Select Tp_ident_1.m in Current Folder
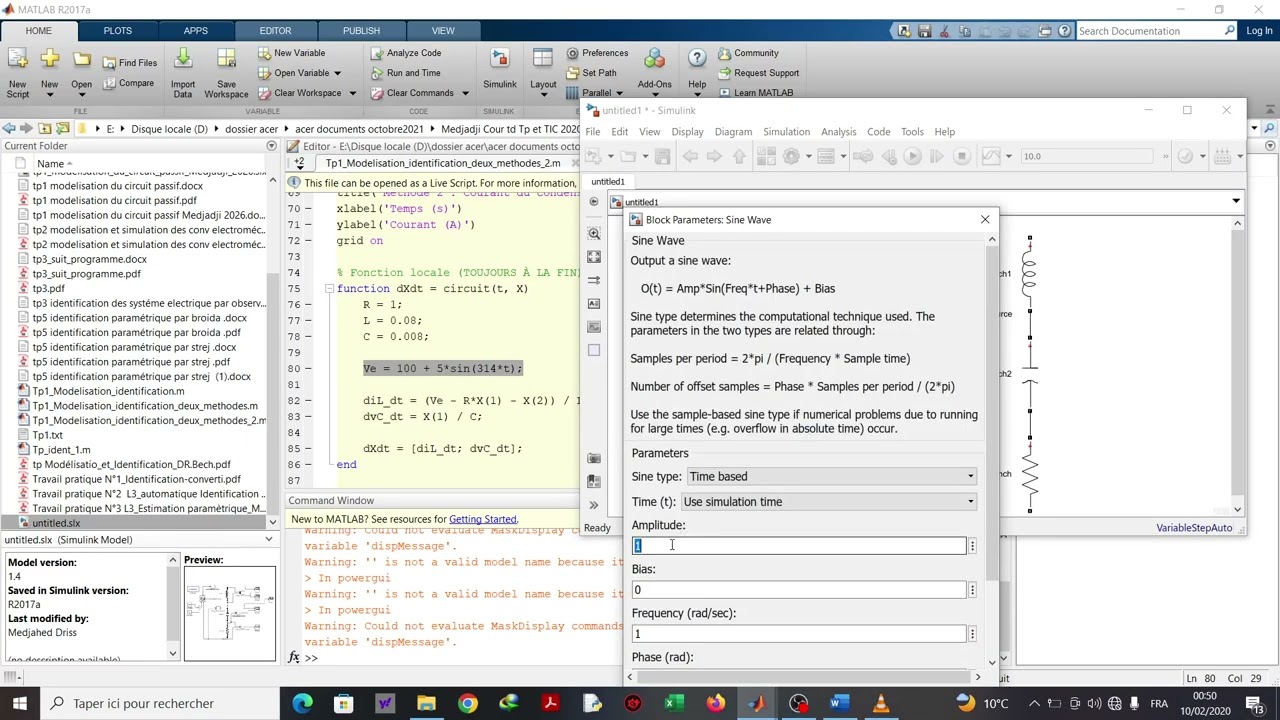The width and height of the screenshot is (1280, 720). pos(60,450)
